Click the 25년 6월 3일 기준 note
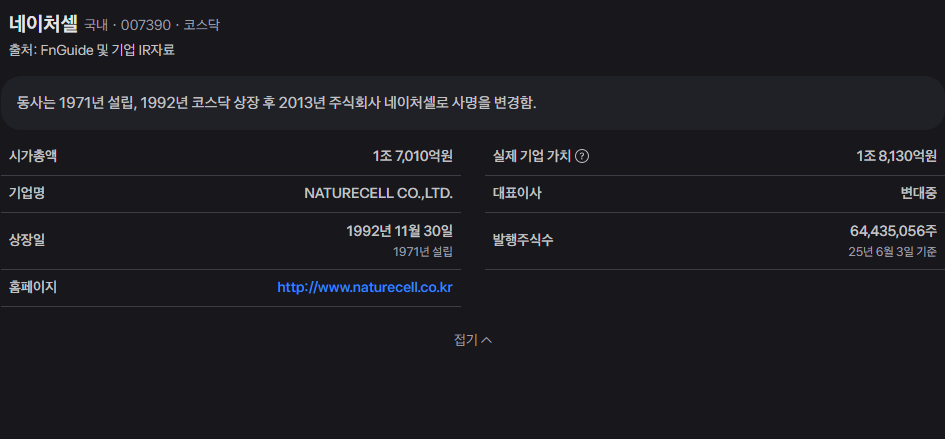The image size is (945, 439). point(893,252)
